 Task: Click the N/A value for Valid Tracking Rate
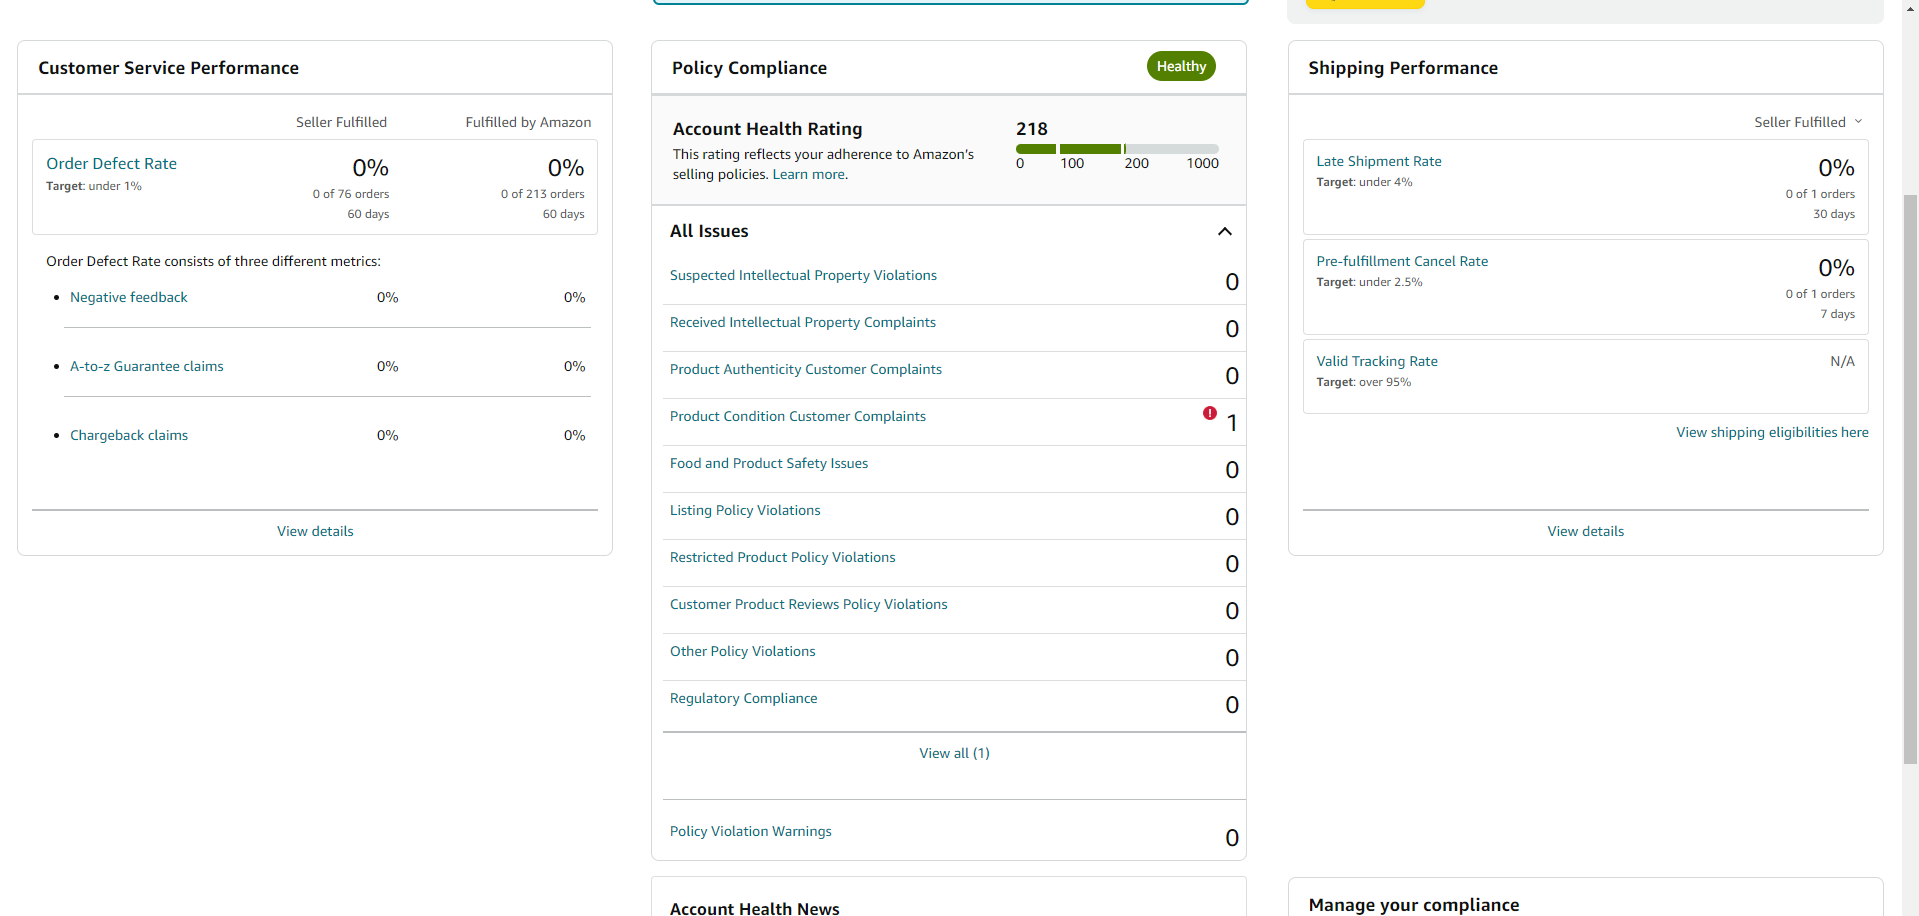coord(1842,361)
